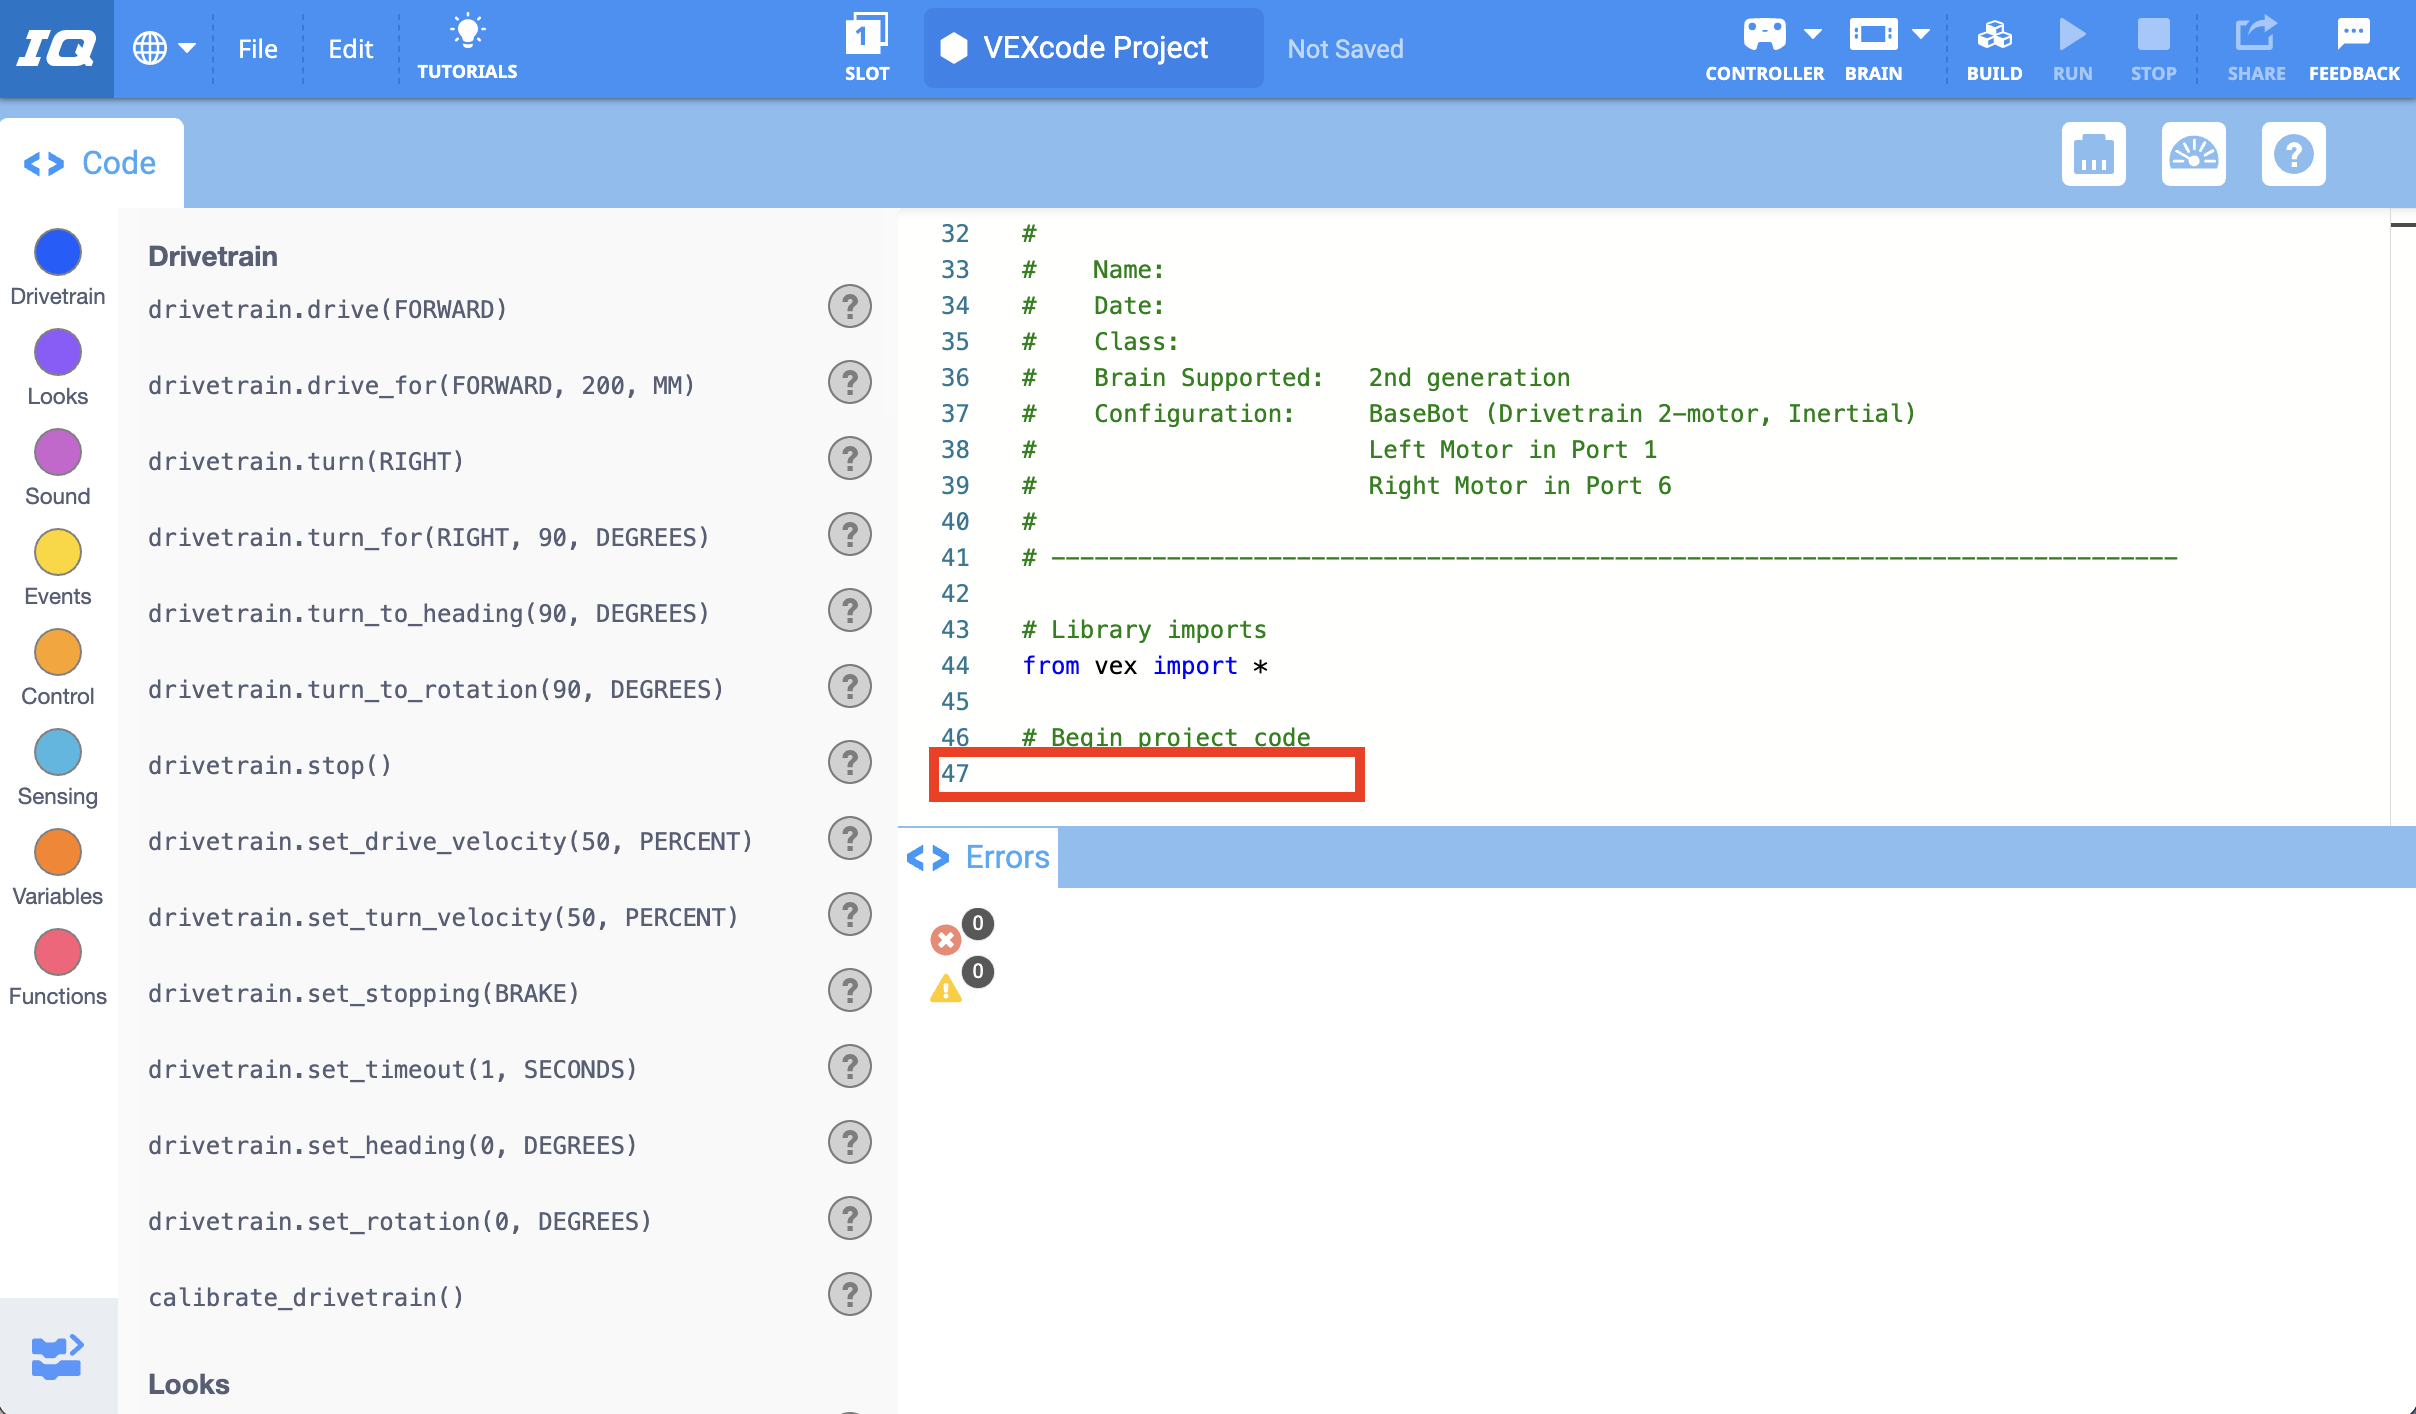Select the Events category in sidebar
The image size is (2416, 1414).
(x=57, y=552)
